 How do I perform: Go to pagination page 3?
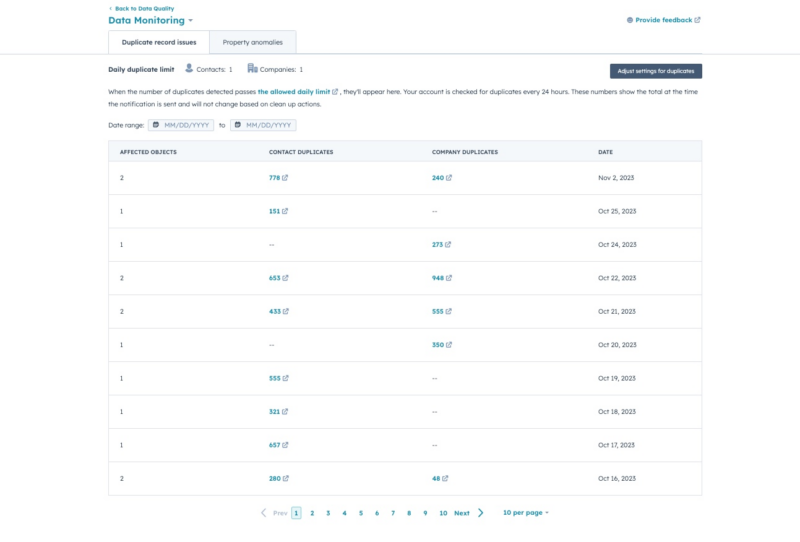328,513
